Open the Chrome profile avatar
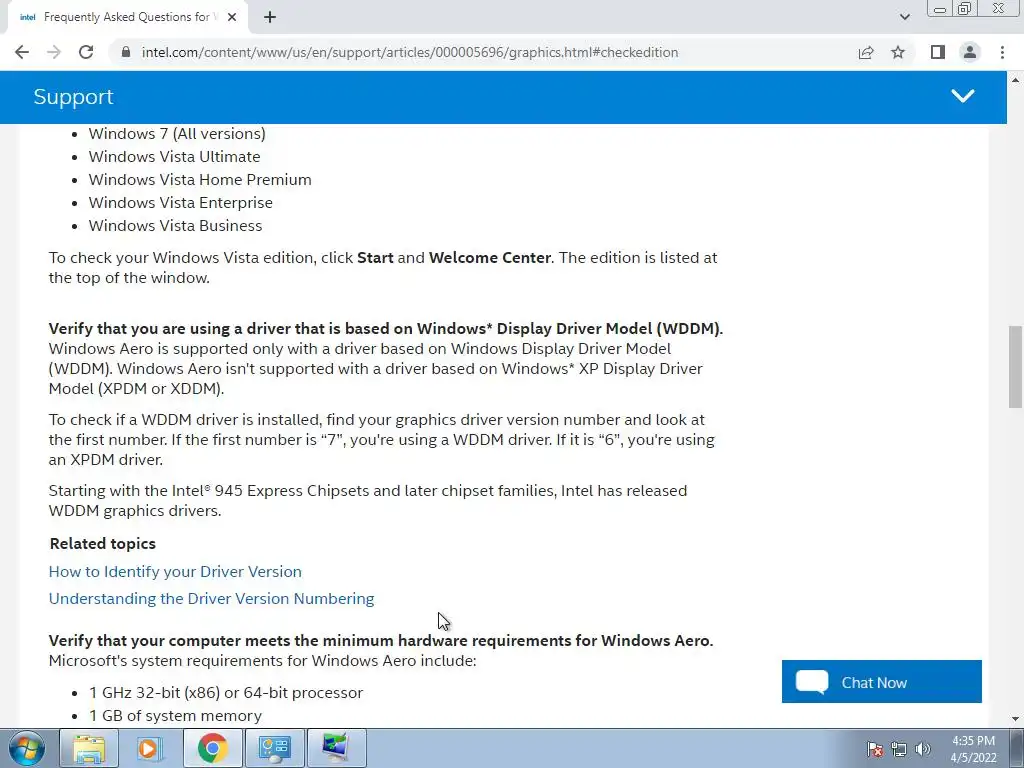This screenshot has width=1024, height=768. coord(970,52)
